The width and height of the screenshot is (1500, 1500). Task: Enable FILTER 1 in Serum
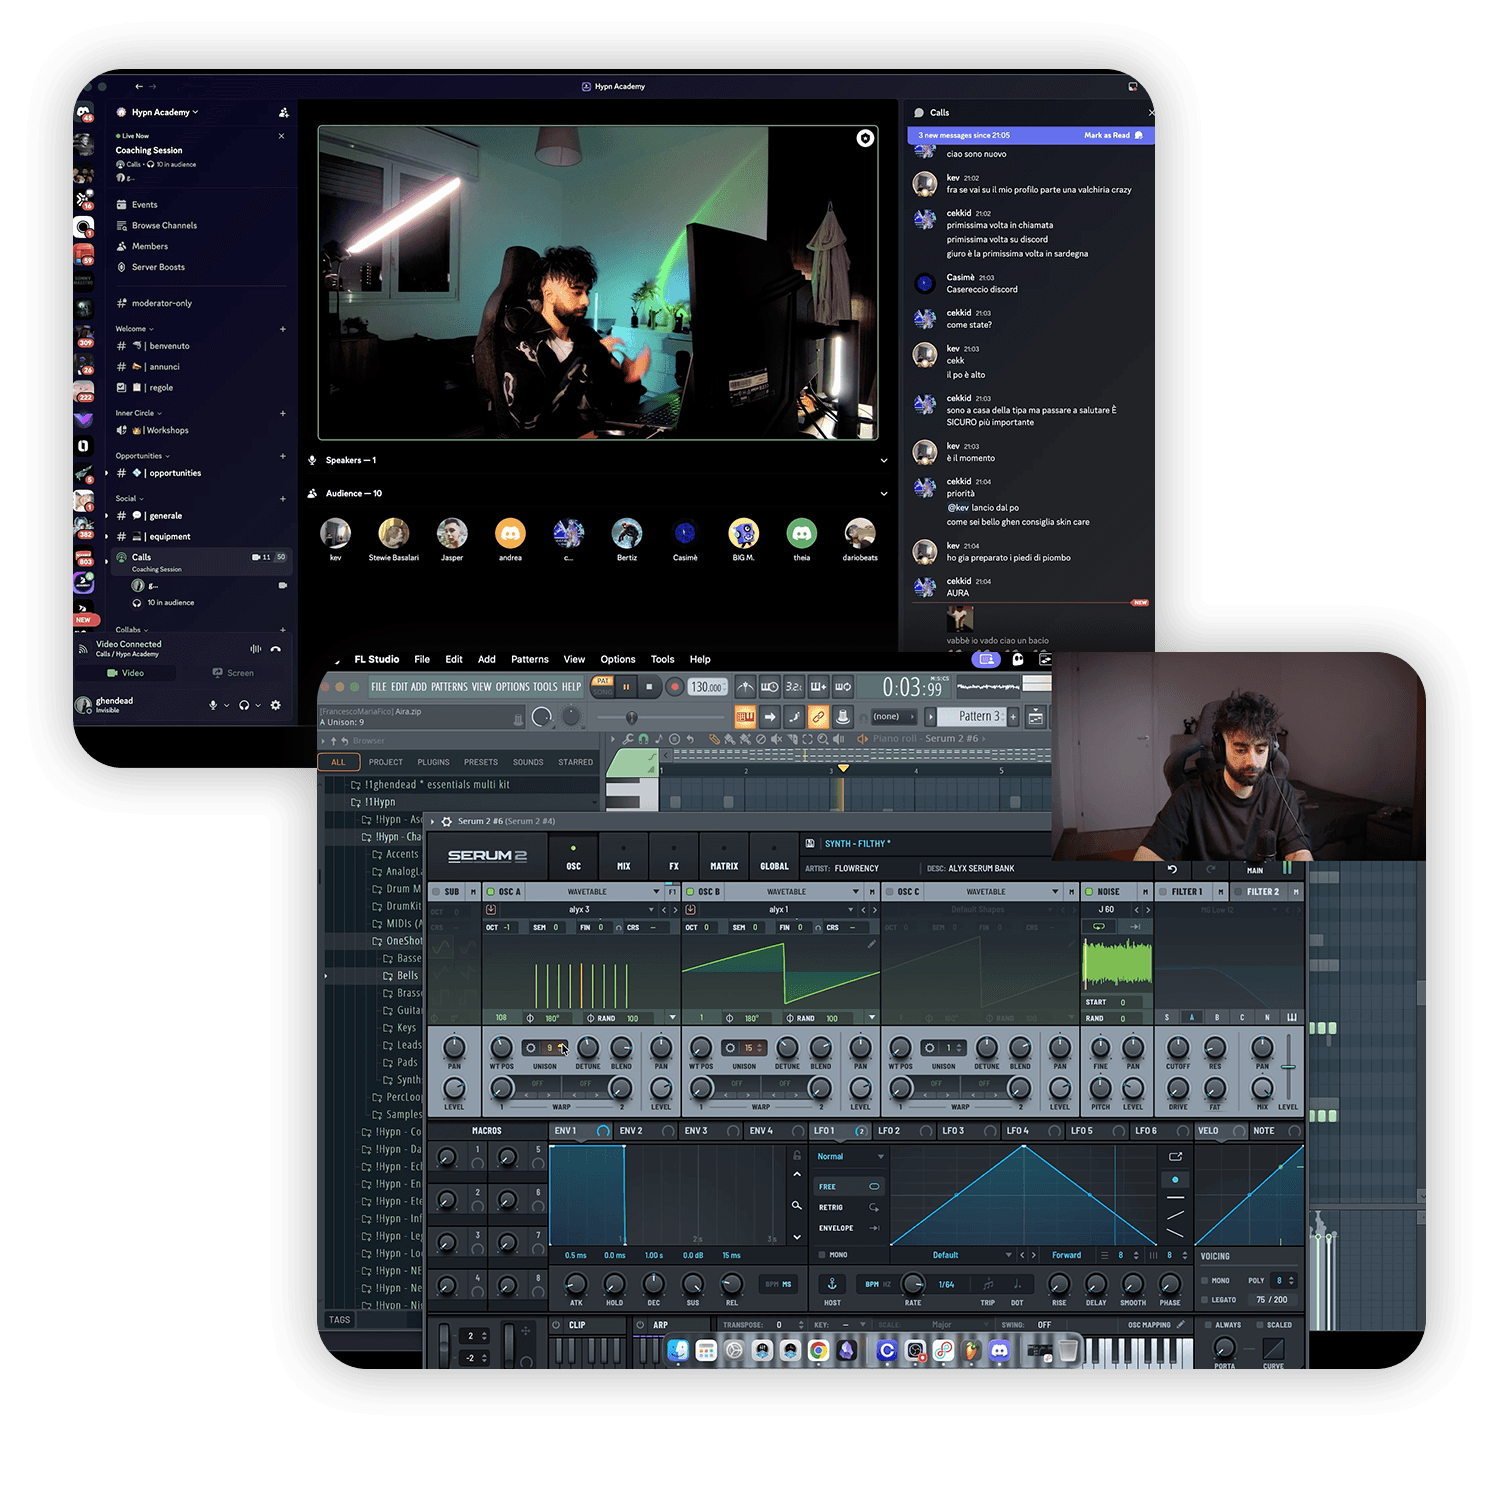click(1163, 891)
